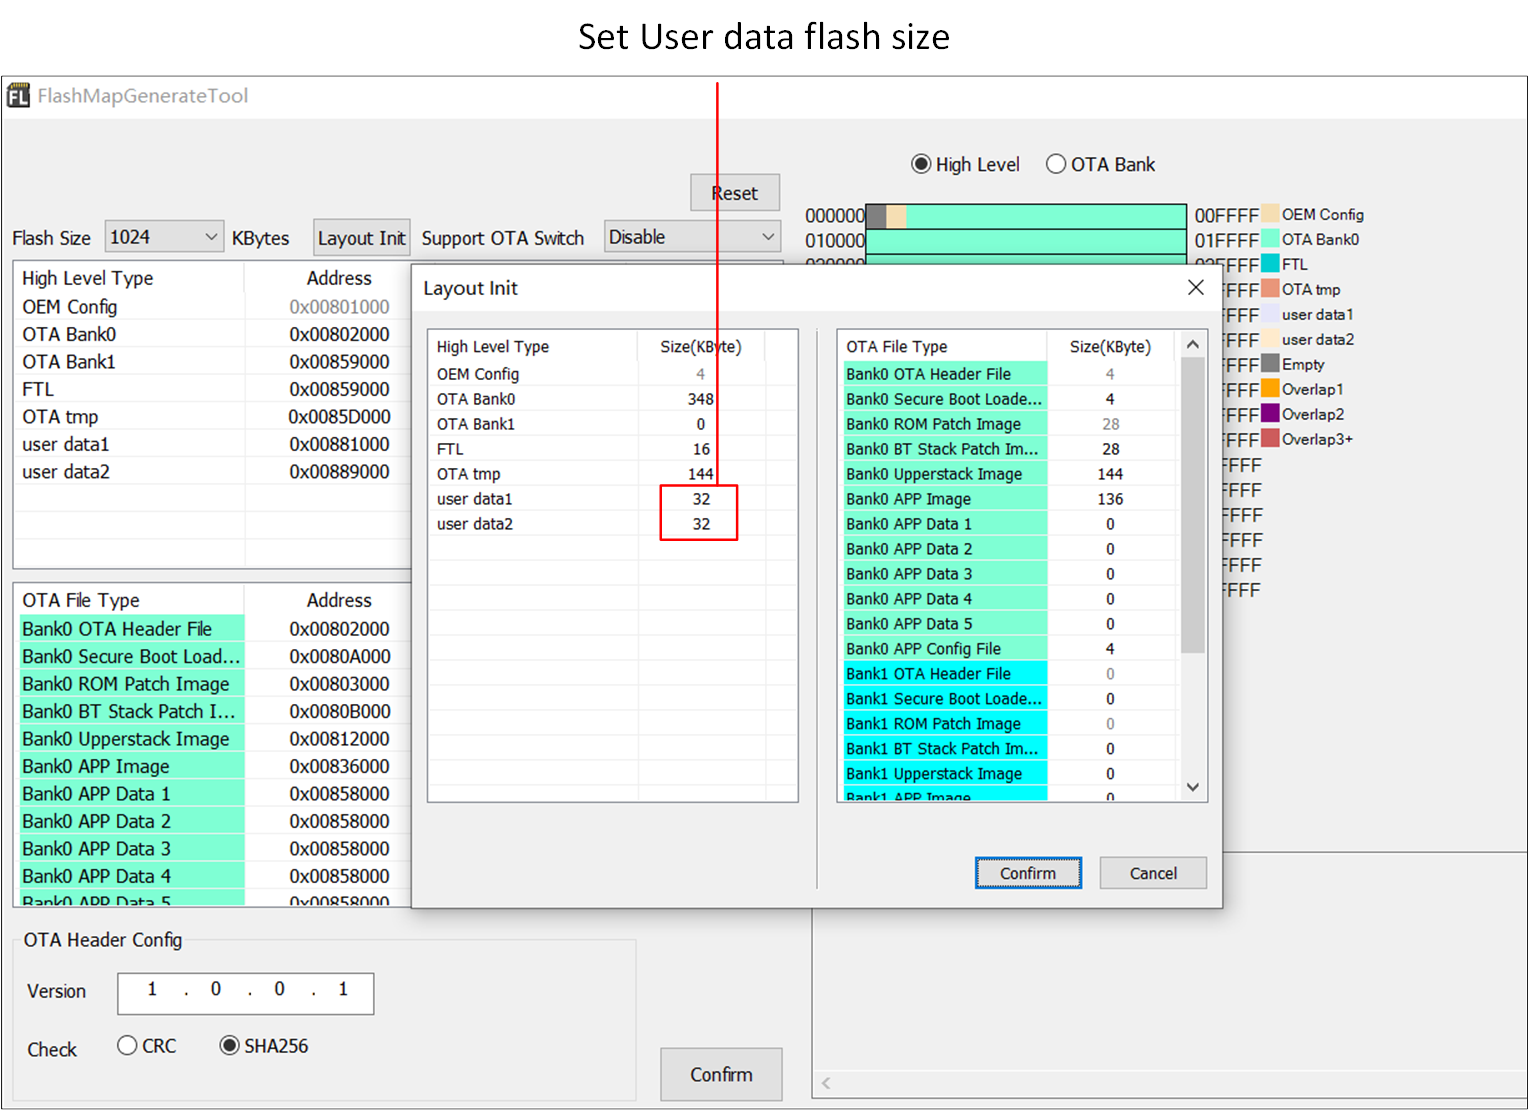
Task: Click user data1 address 0x00881000
Action: click(x=339, y=444)
